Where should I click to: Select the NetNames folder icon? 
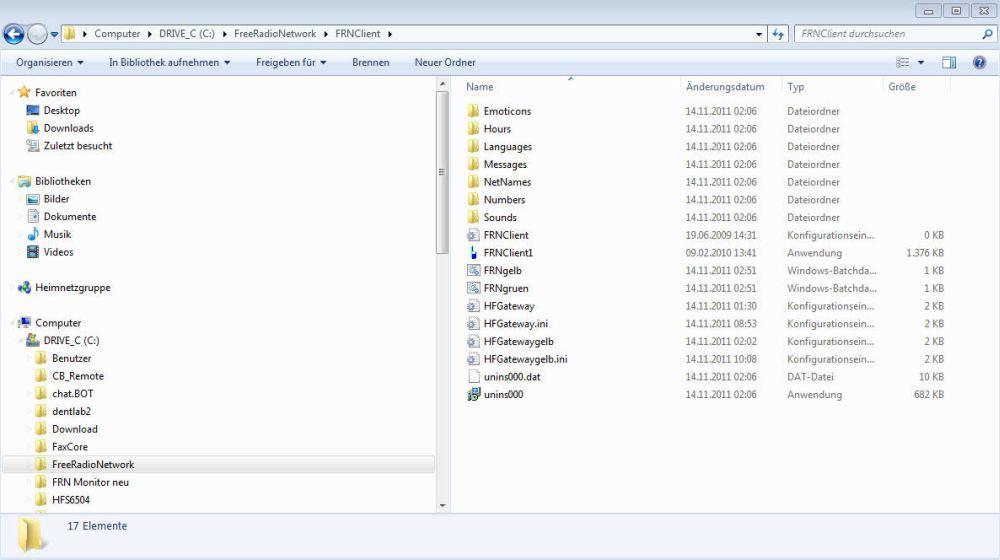coord(473,182)
